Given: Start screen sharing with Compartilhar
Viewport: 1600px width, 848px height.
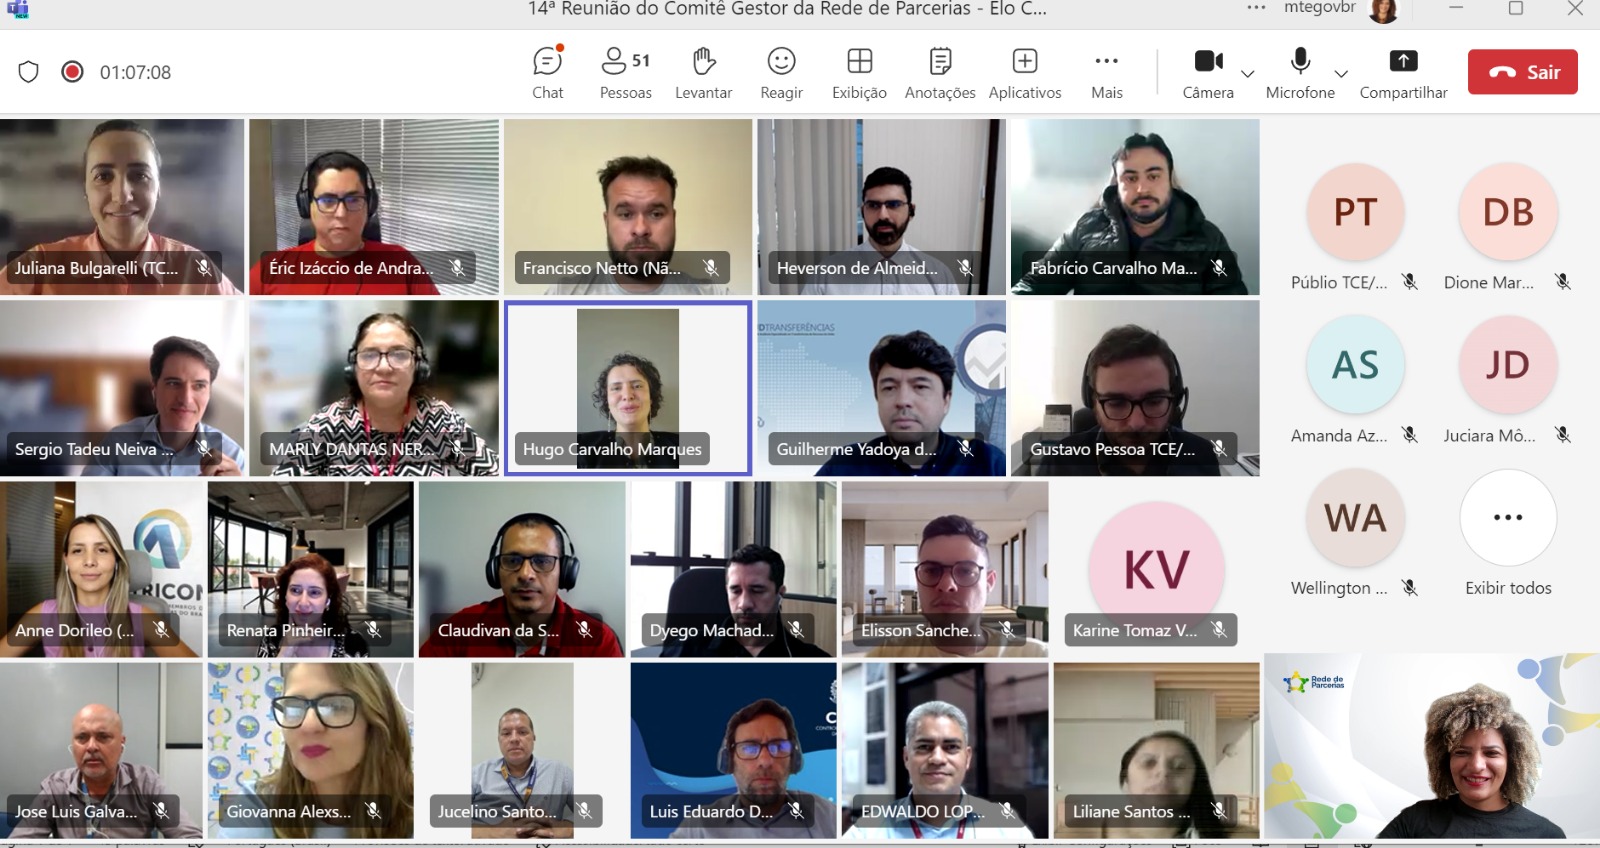Looking at the screenshot, I should click(x=1403, y=73).
